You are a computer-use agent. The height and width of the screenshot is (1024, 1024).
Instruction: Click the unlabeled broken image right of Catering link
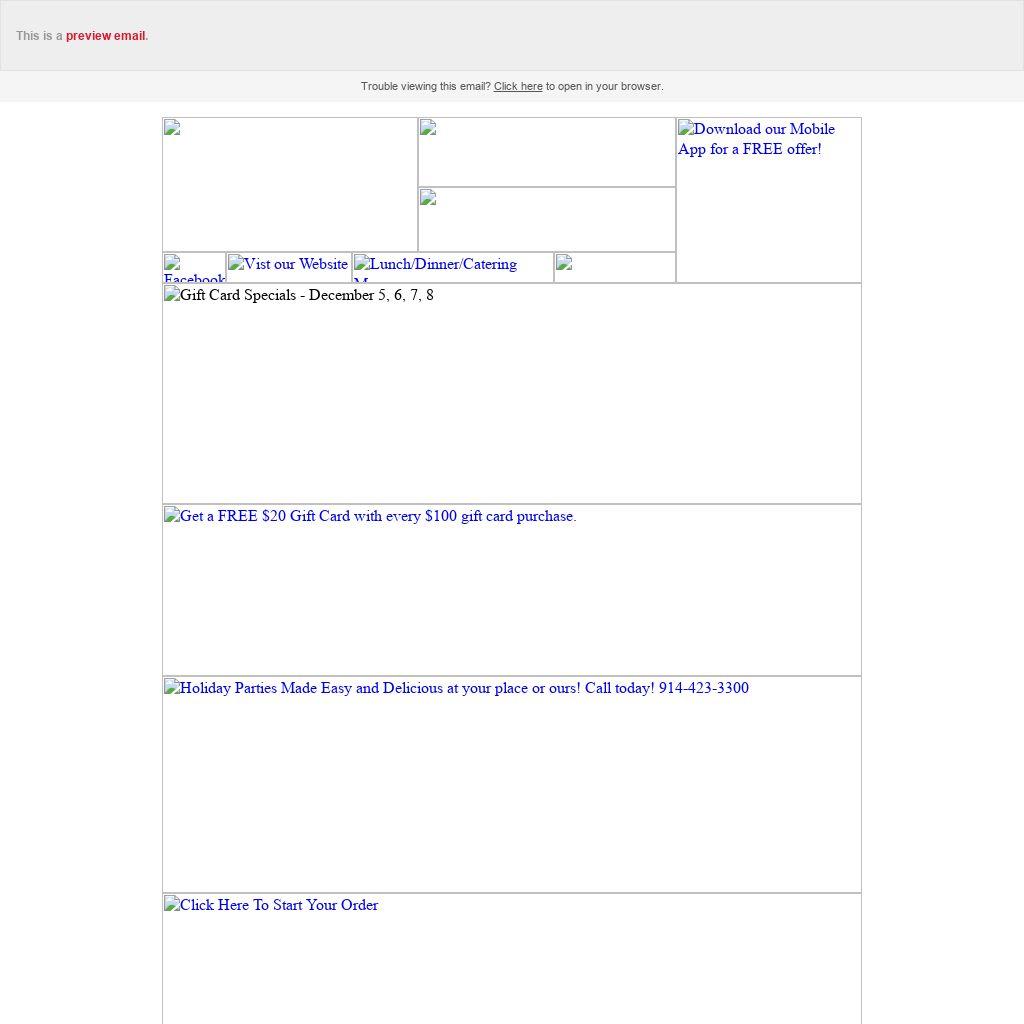coord(564,263)
